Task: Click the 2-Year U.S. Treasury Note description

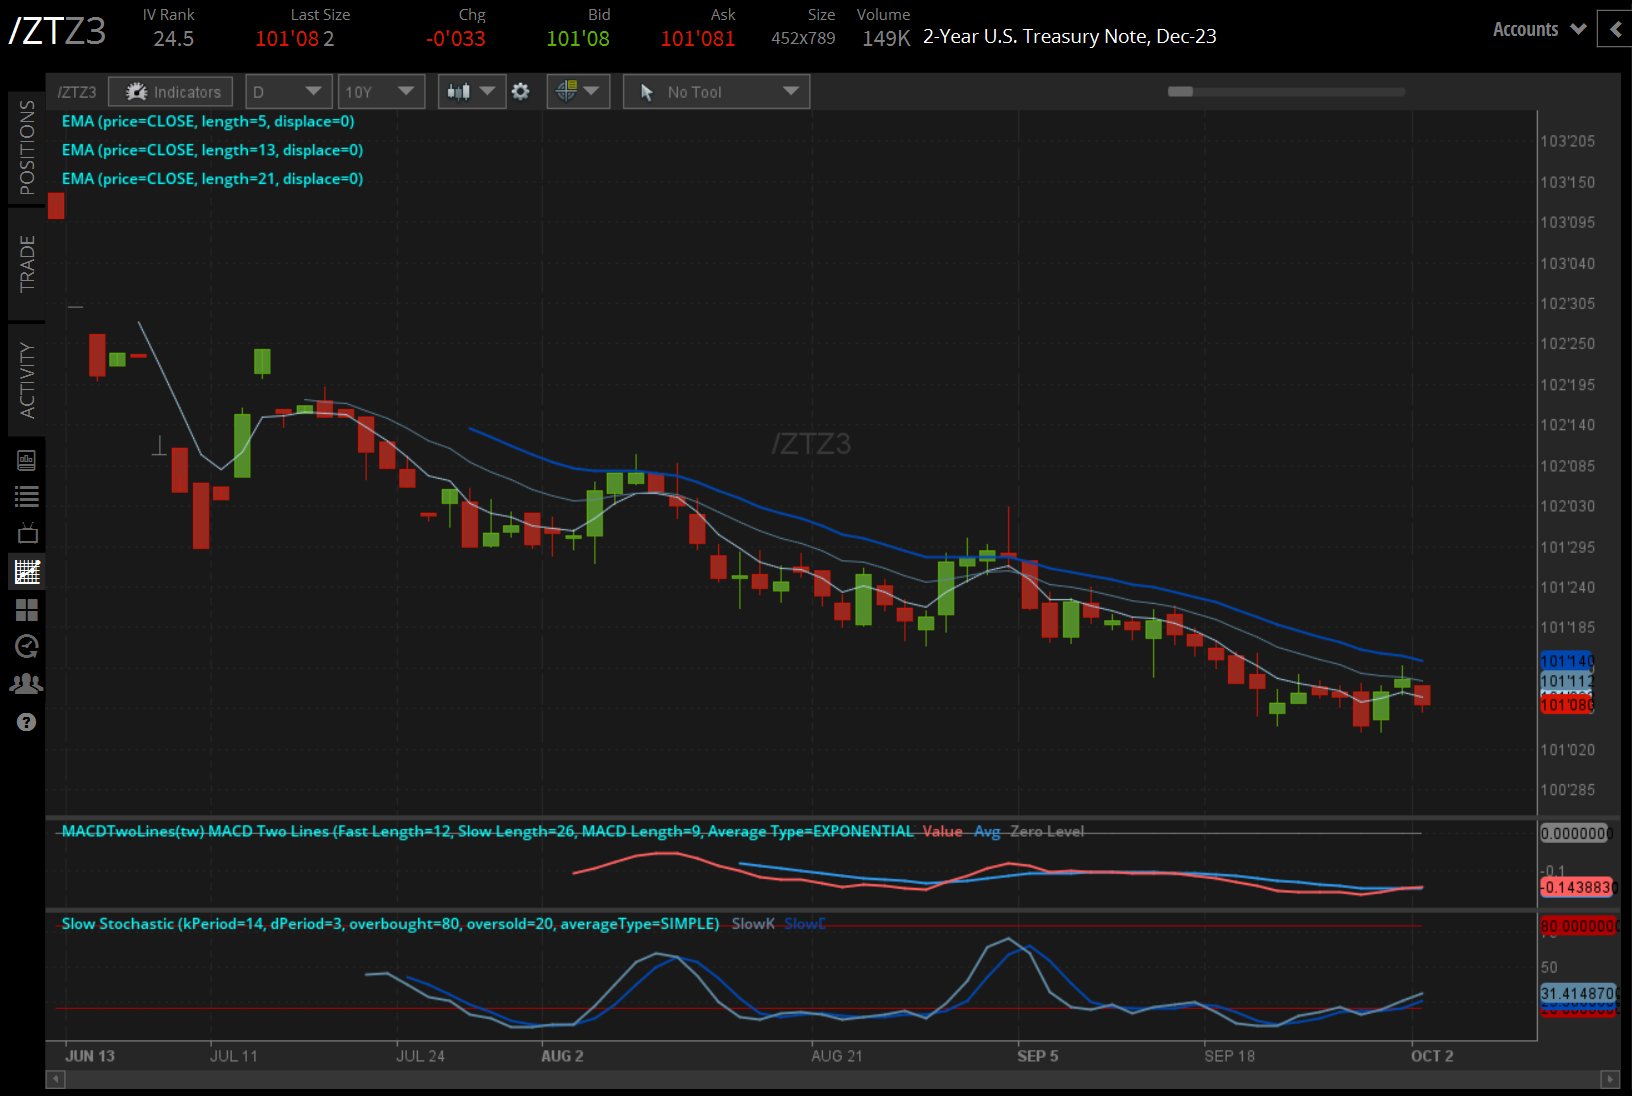Action: [x=1070, y=37]
